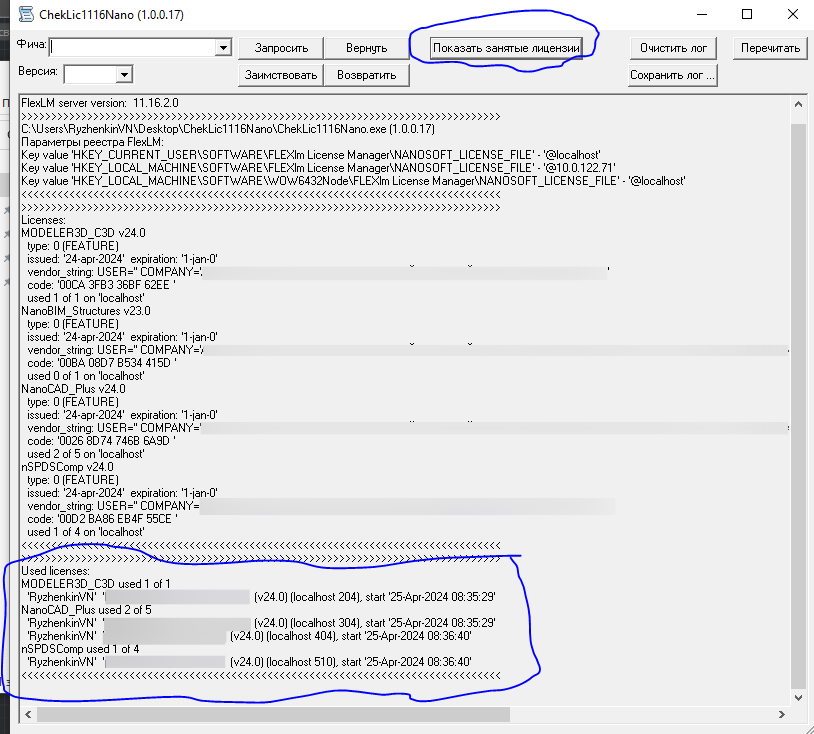This screenshot has width=814, height=734.
Task: Save the log via Сохранить лог ...
Action: (x=673, y=75)
